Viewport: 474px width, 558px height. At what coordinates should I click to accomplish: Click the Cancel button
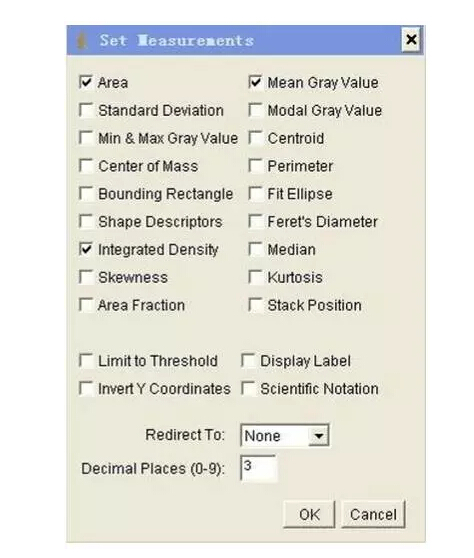[x=373, y=514]
